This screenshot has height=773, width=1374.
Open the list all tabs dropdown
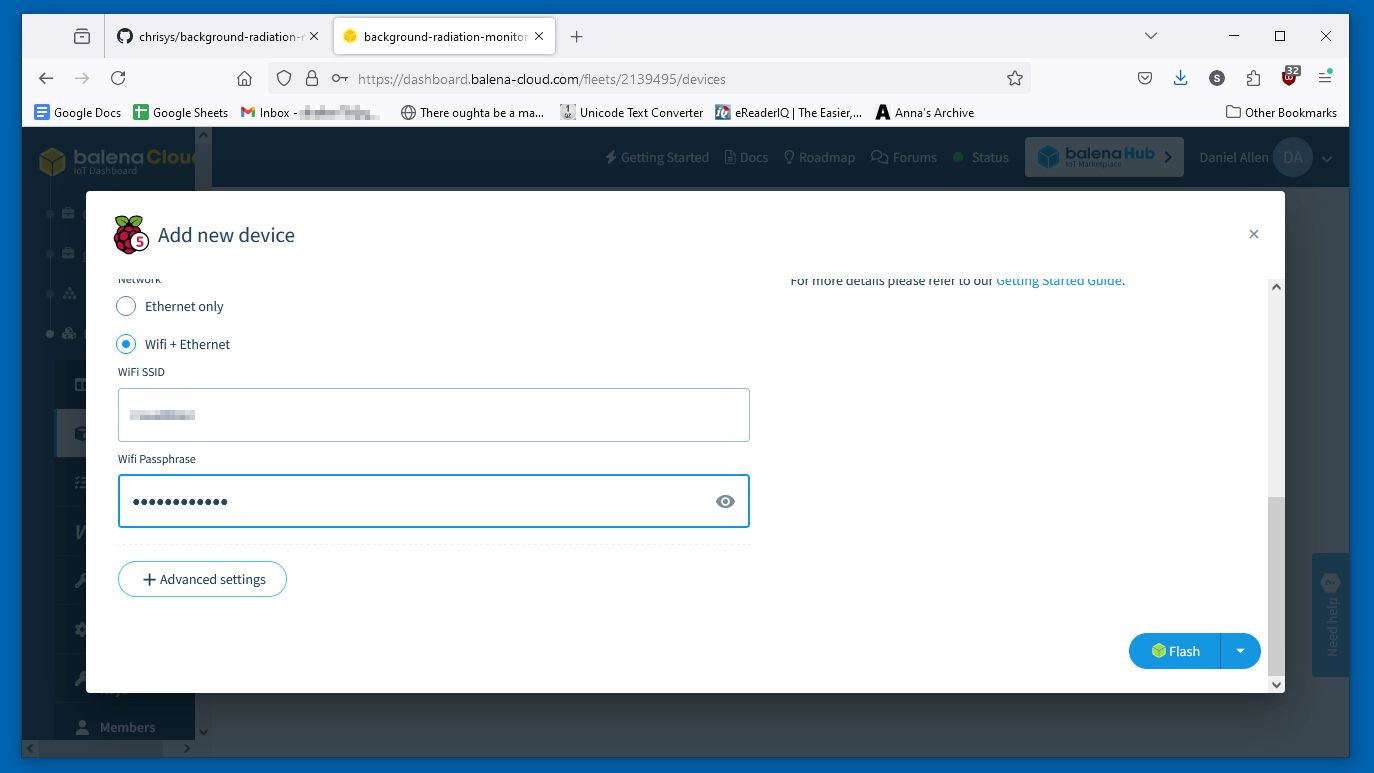point(1151,36)
